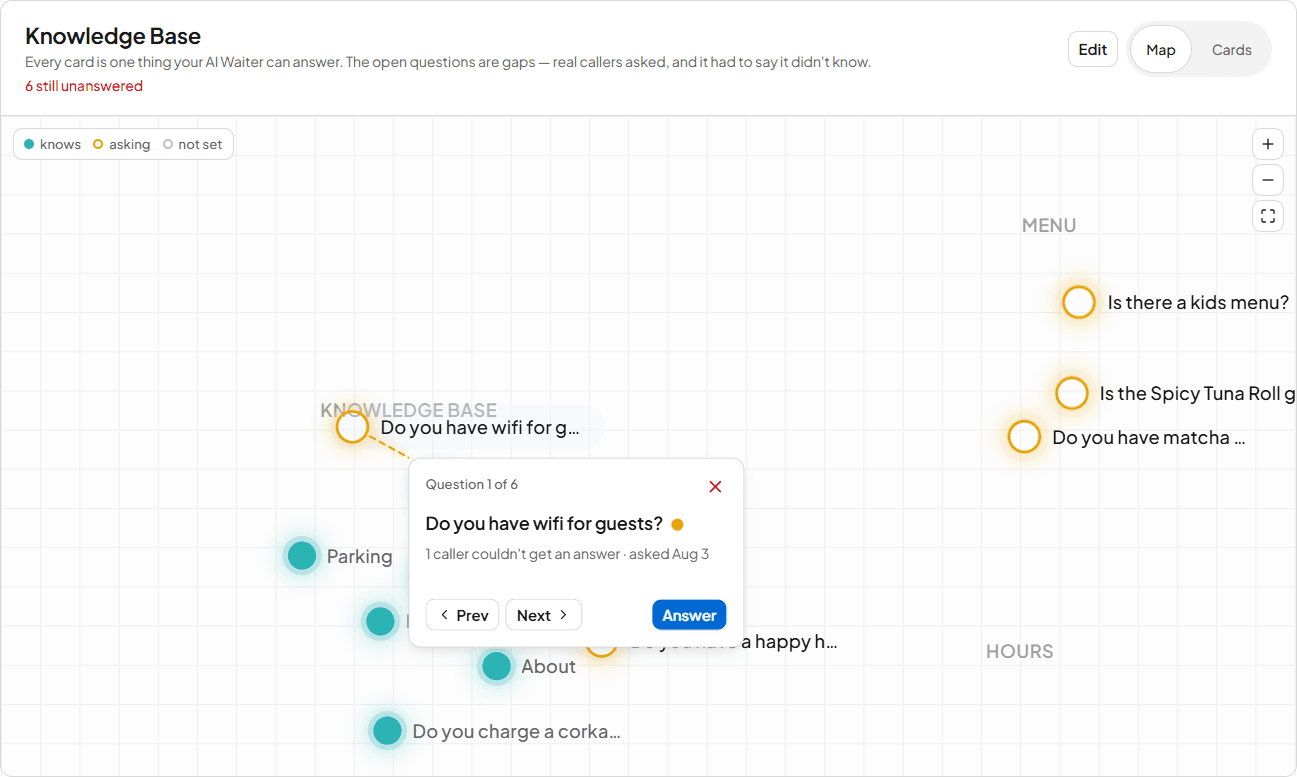Click 'Question 1 of 6' text
Screen dimensions: 1297x777
[x=472, y=484]
